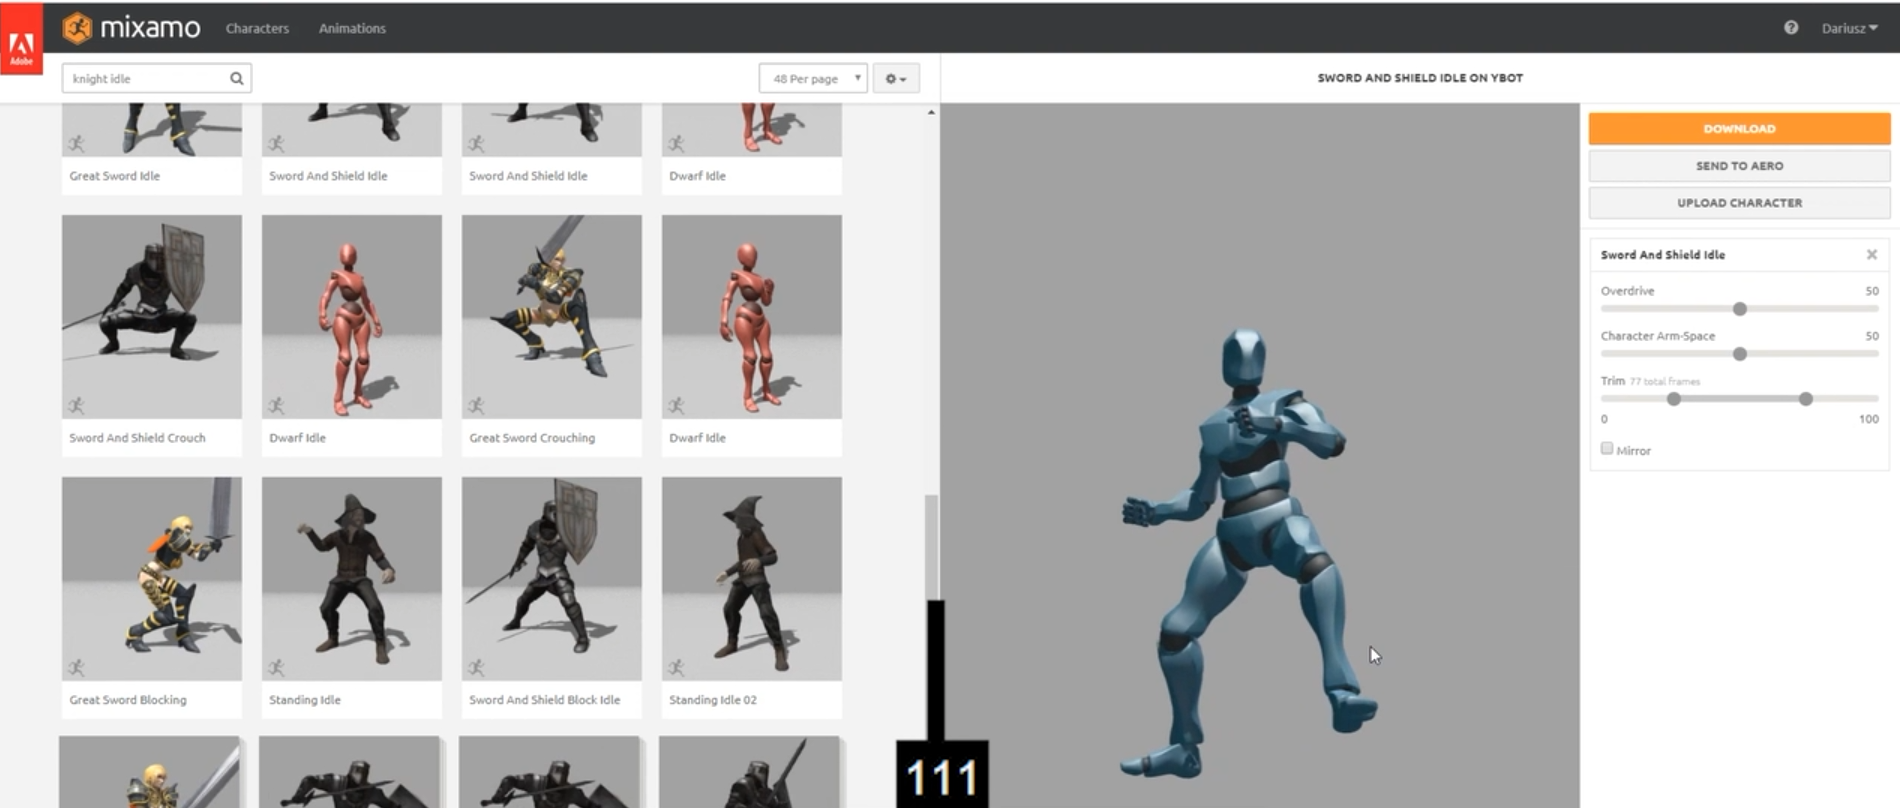Viewport: 1900px width, 808px height.
Task: Click running-man icon on Great Sword Idle card
Action: point(77,144)
